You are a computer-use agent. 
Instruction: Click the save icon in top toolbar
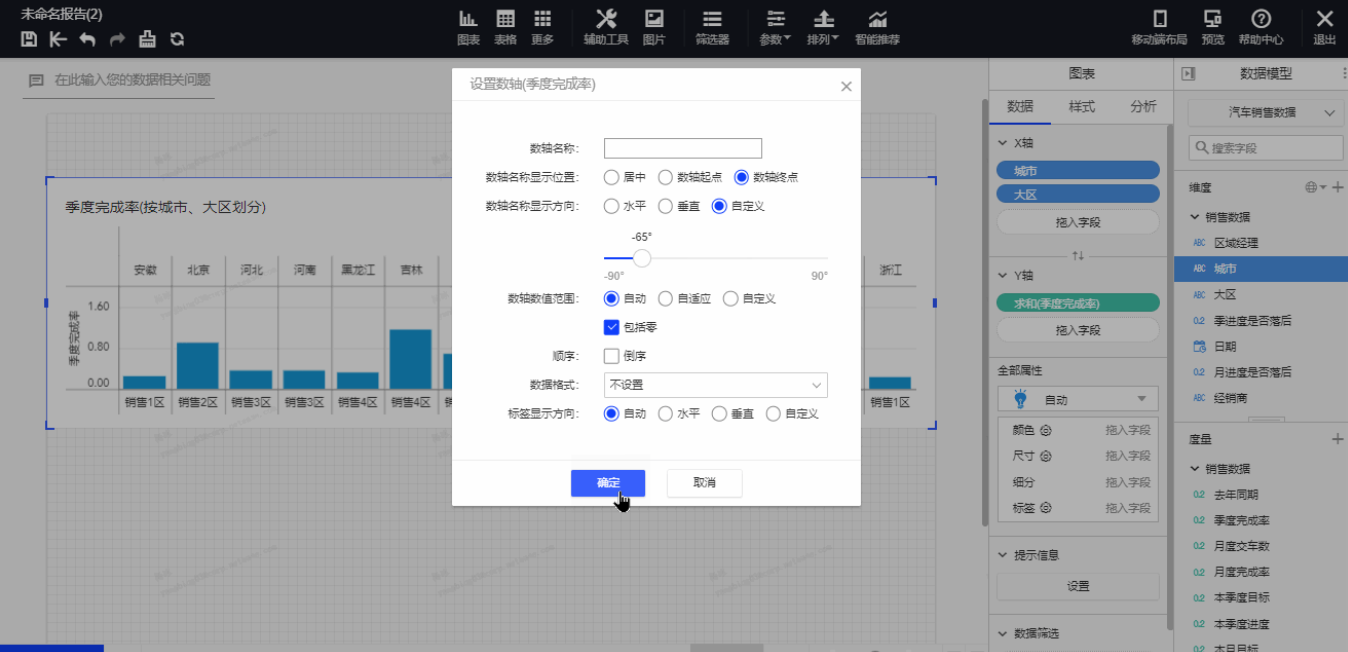click(x=29, y=39)
